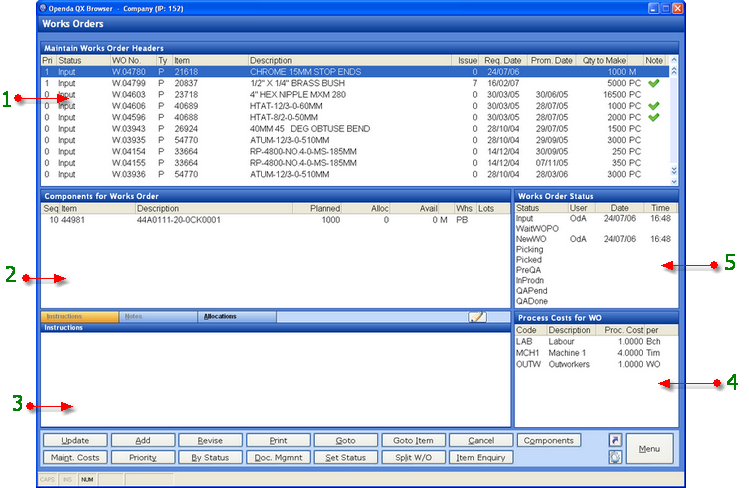Select works order W.04155
The width and height of the screenshot is (749, 488).
coord(354,163)
